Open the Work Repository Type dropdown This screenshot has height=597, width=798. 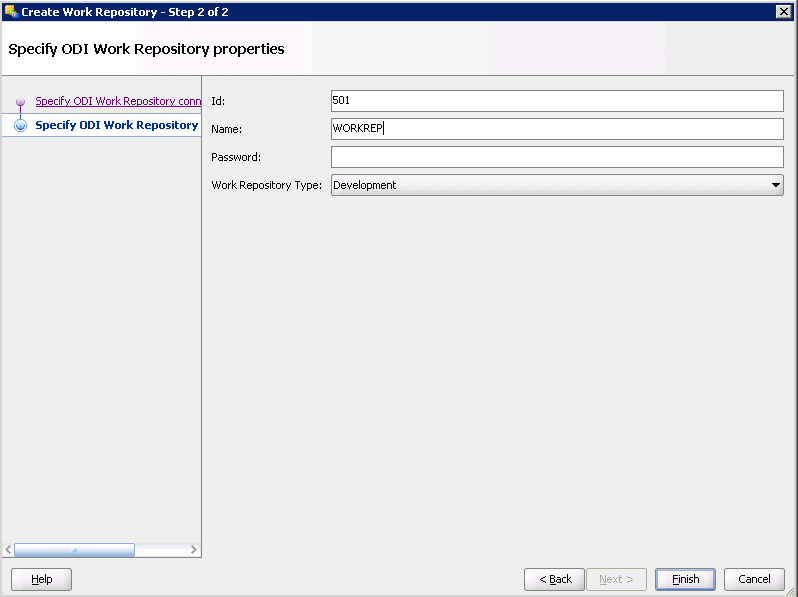click(x=557, y=185)
